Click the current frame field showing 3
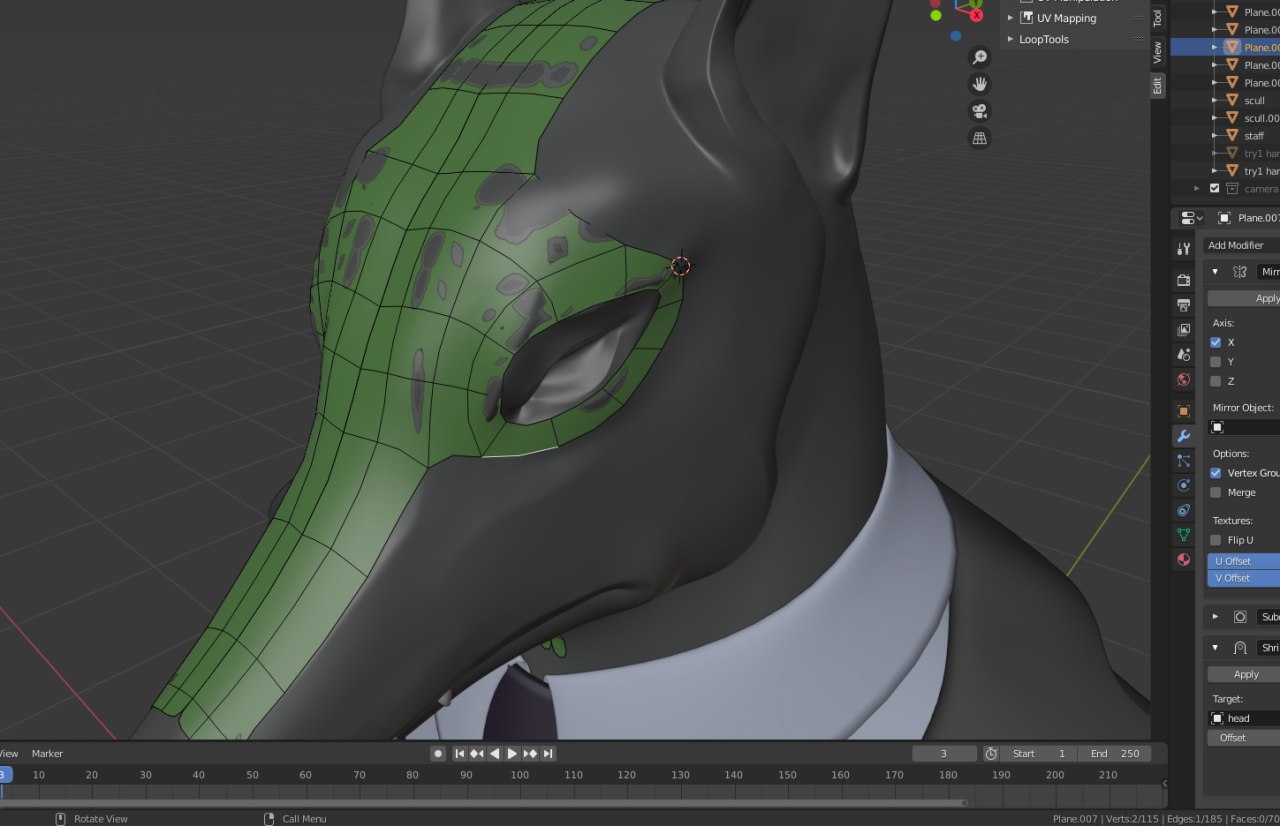The width and height of the screenshot is (1280, 826). 944,753
